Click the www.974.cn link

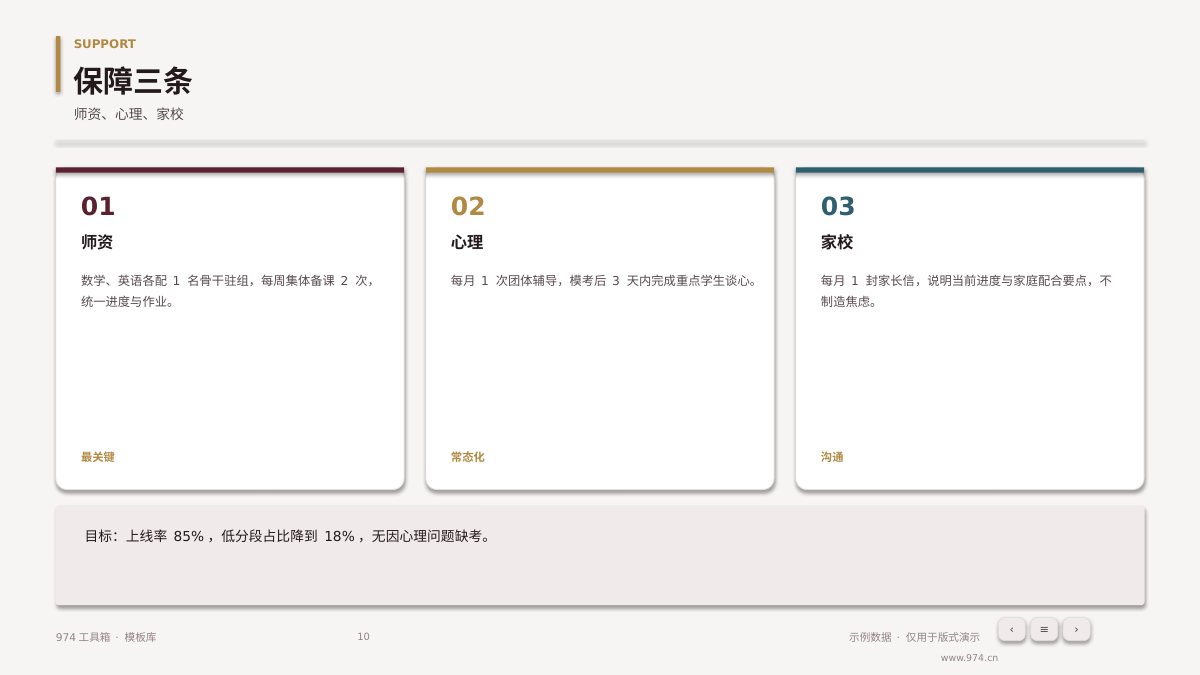click(x=969, y=658)
